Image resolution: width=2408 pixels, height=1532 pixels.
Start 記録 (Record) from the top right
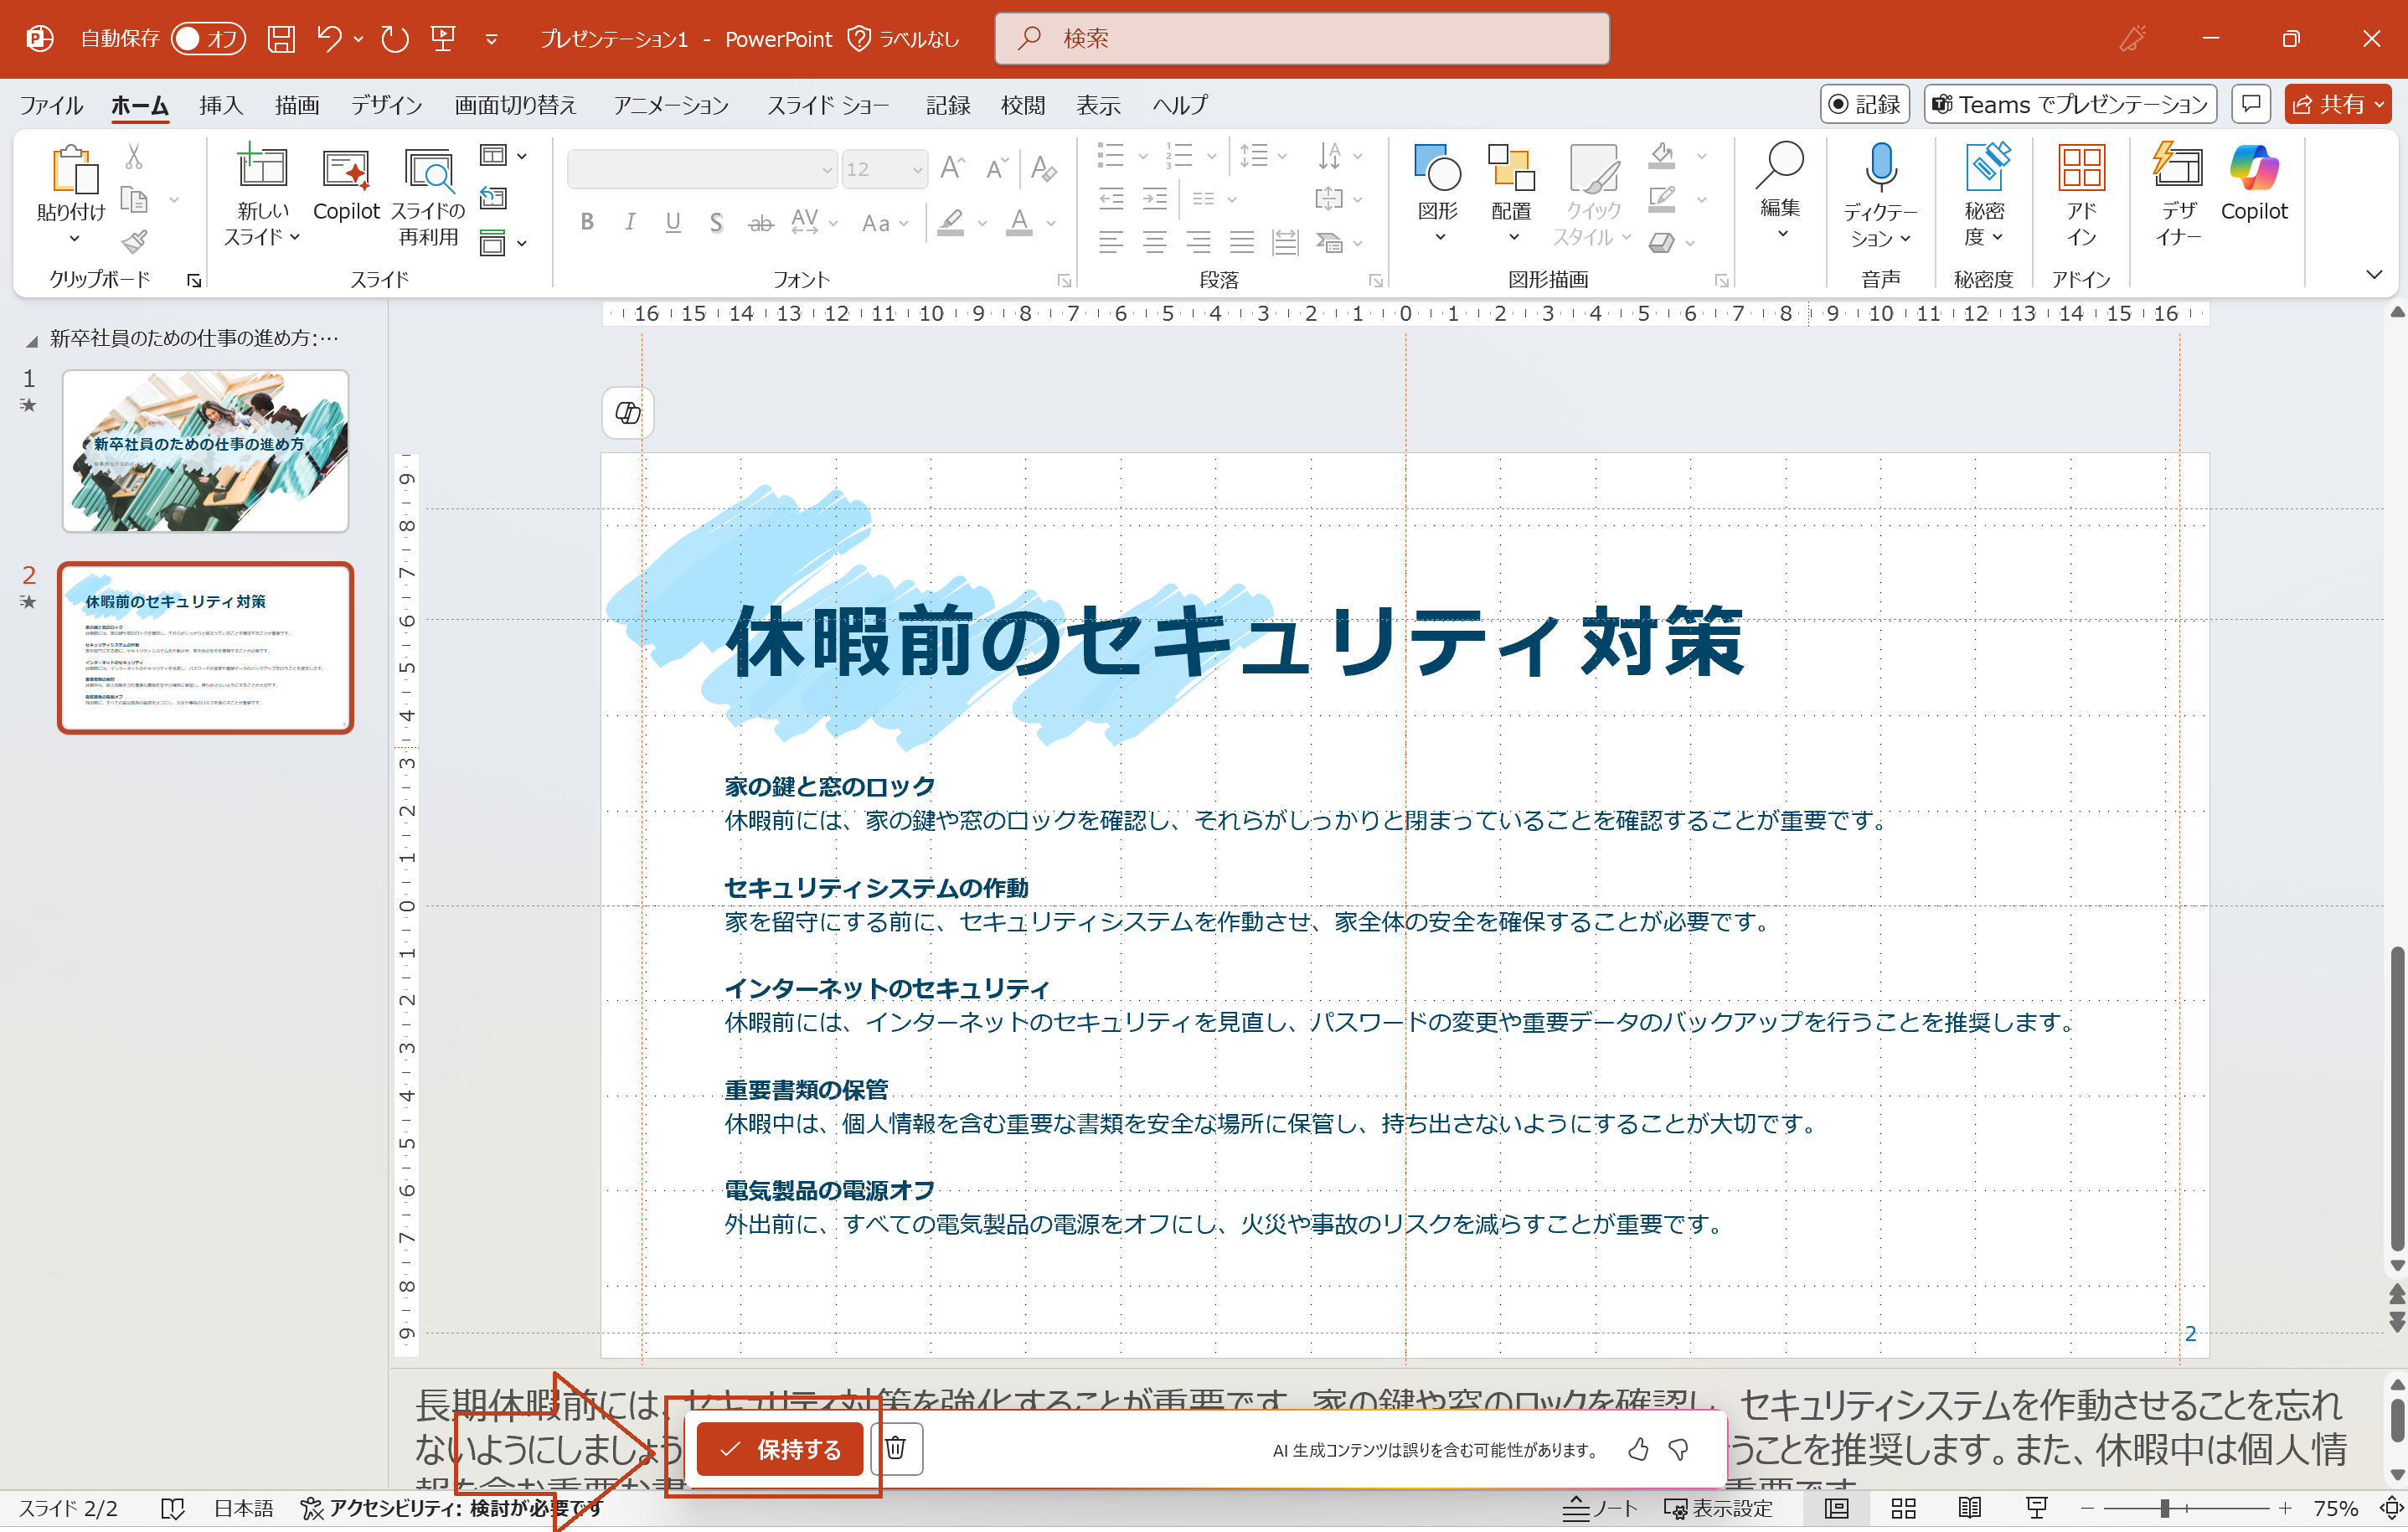click(x=1864, y=104)
